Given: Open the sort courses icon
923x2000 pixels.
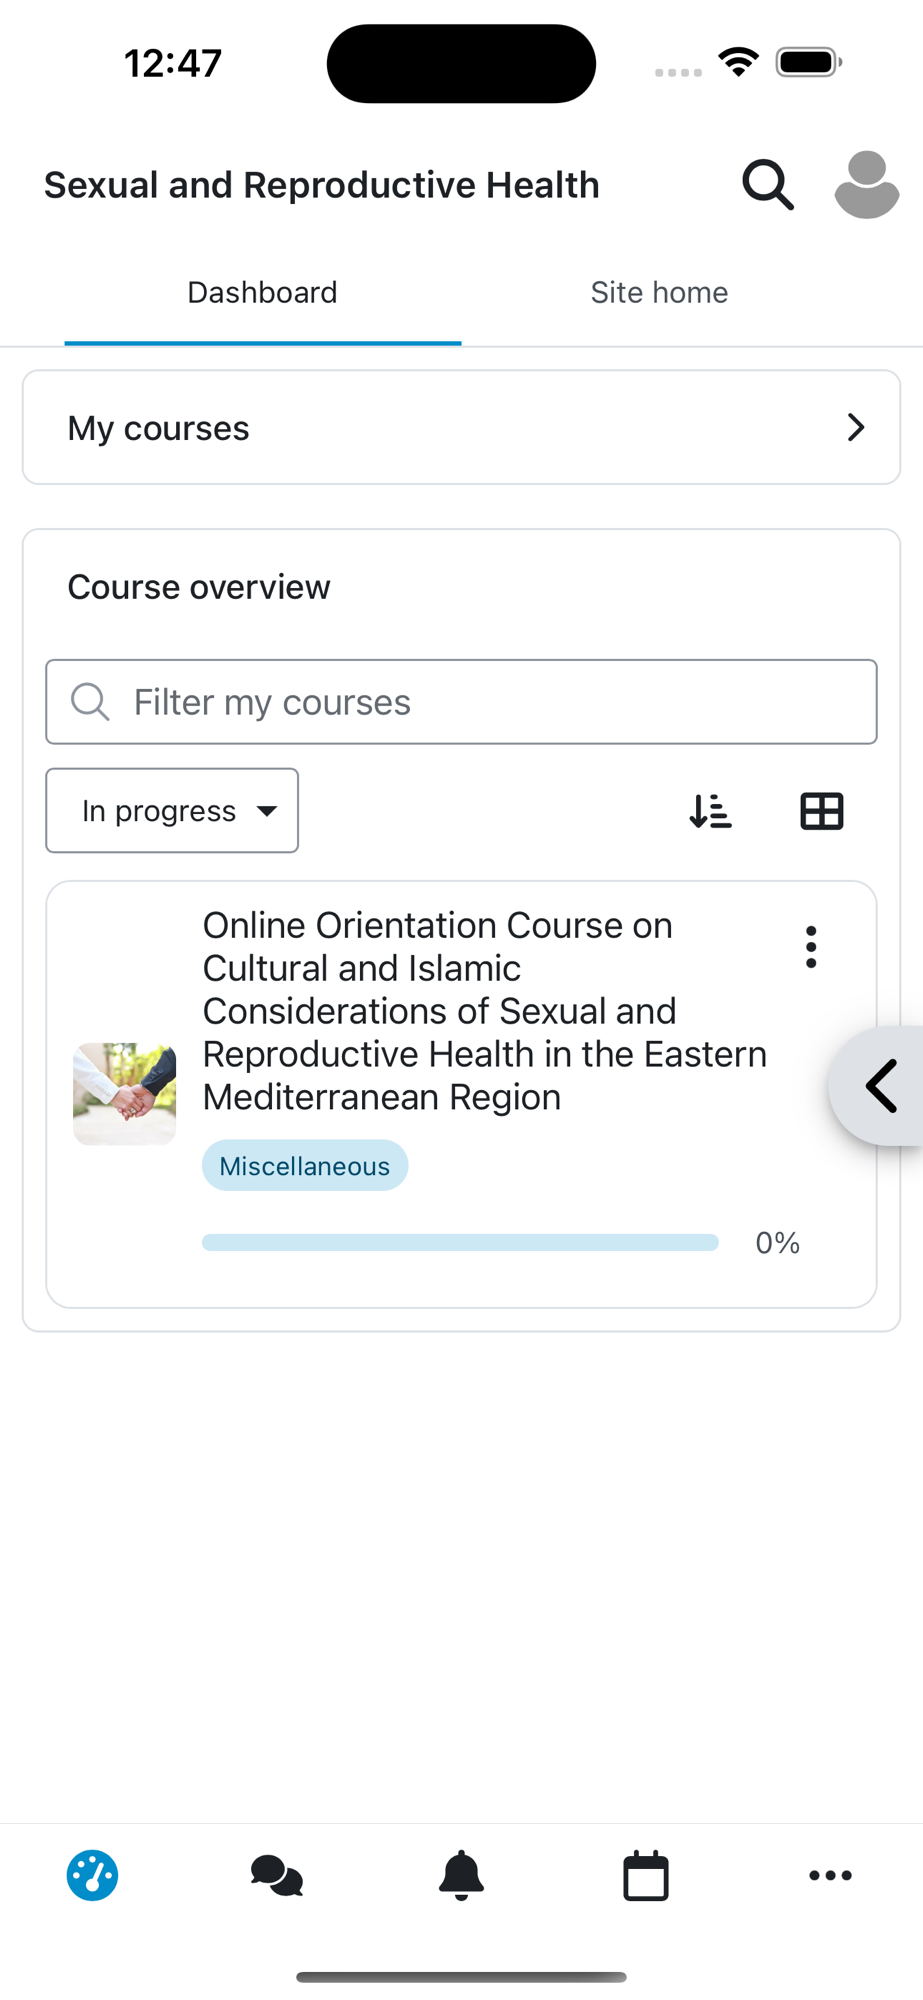Looking at the screenshot, I should click(x=711, y=811).
